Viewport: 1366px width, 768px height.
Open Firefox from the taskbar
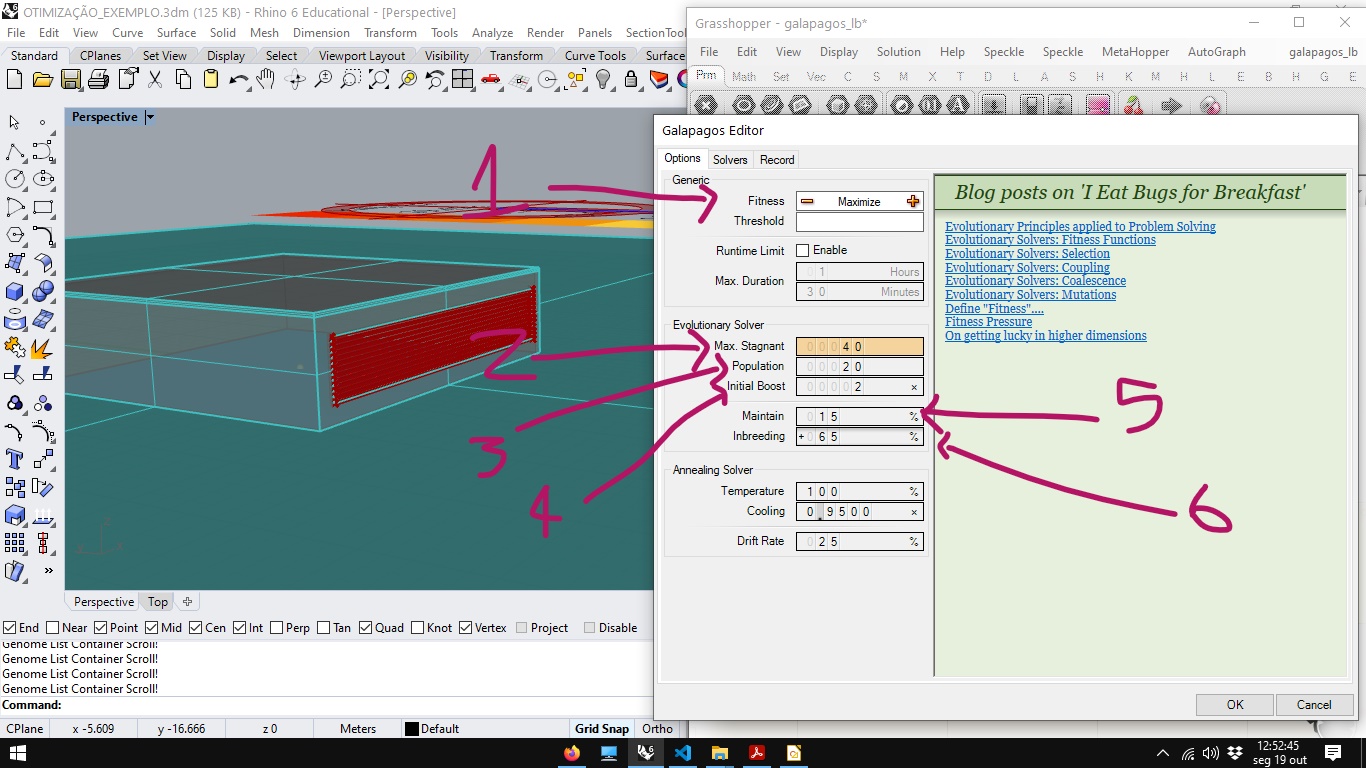[x=572, y=753]
